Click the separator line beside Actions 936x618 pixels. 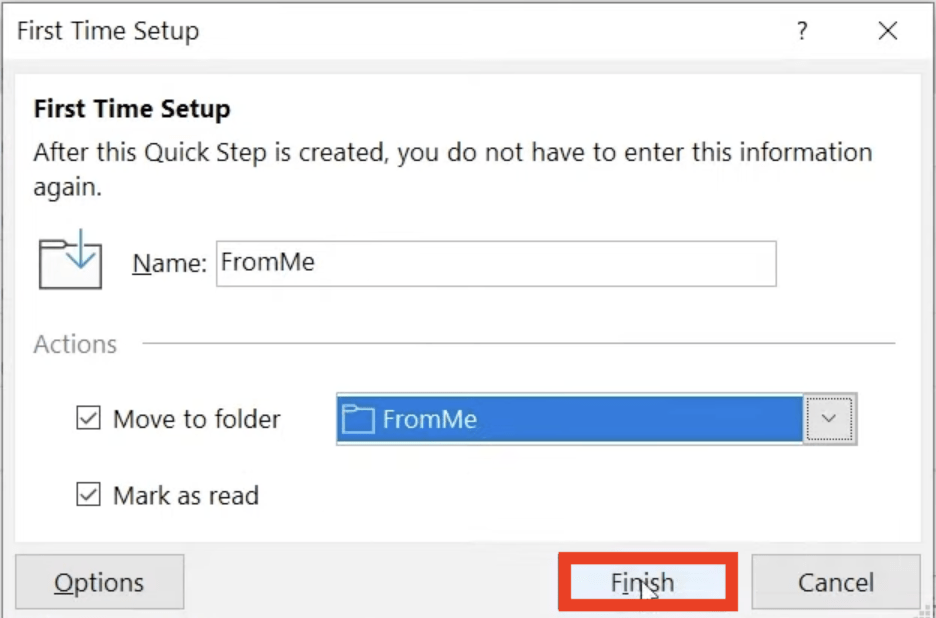519,343
